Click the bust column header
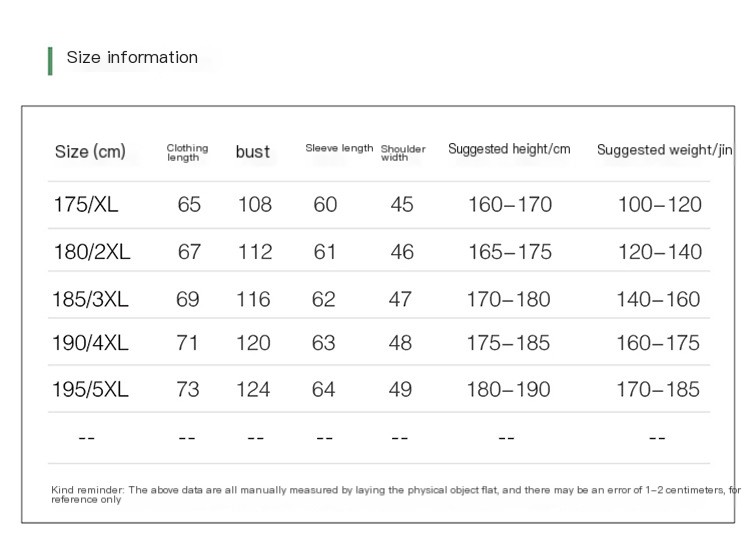750x534 pixels. point(253,152)
